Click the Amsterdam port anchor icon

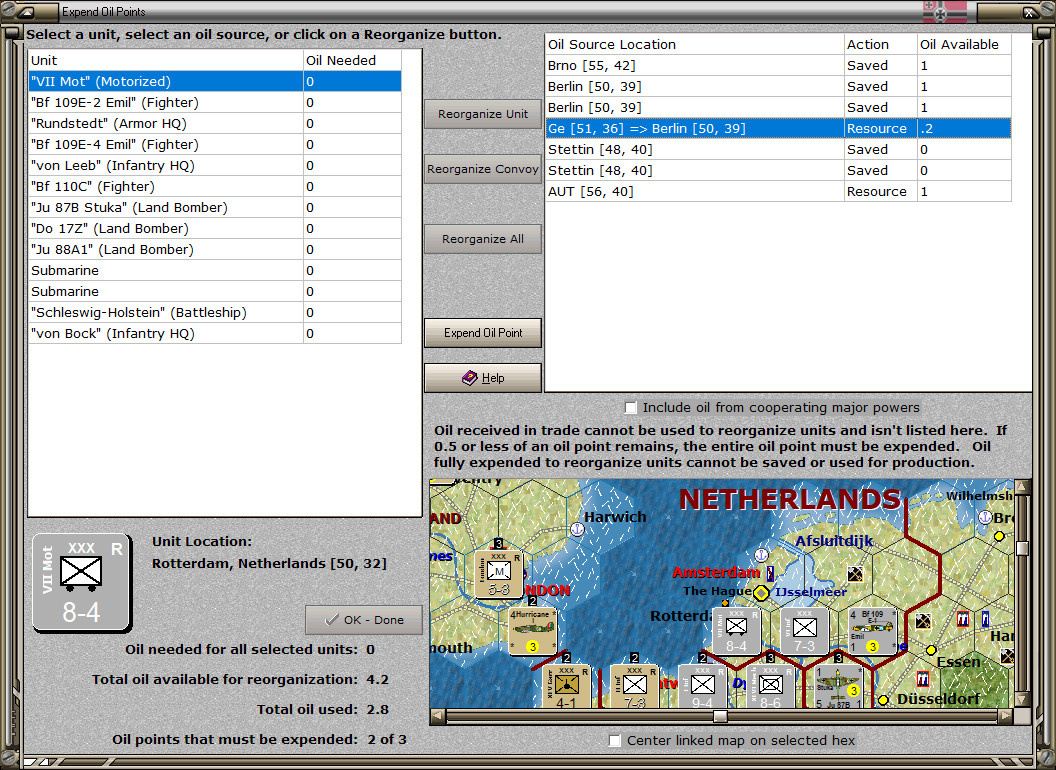762,555
